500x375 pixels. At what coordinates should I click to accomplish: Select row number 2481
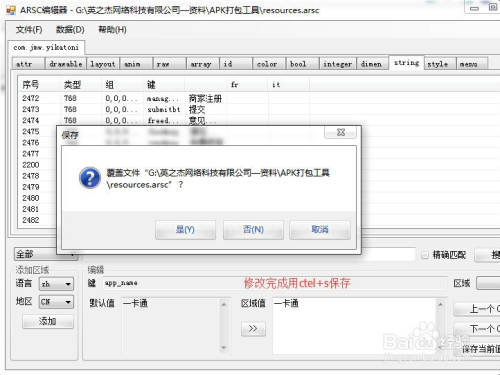[x=31, y=209]
